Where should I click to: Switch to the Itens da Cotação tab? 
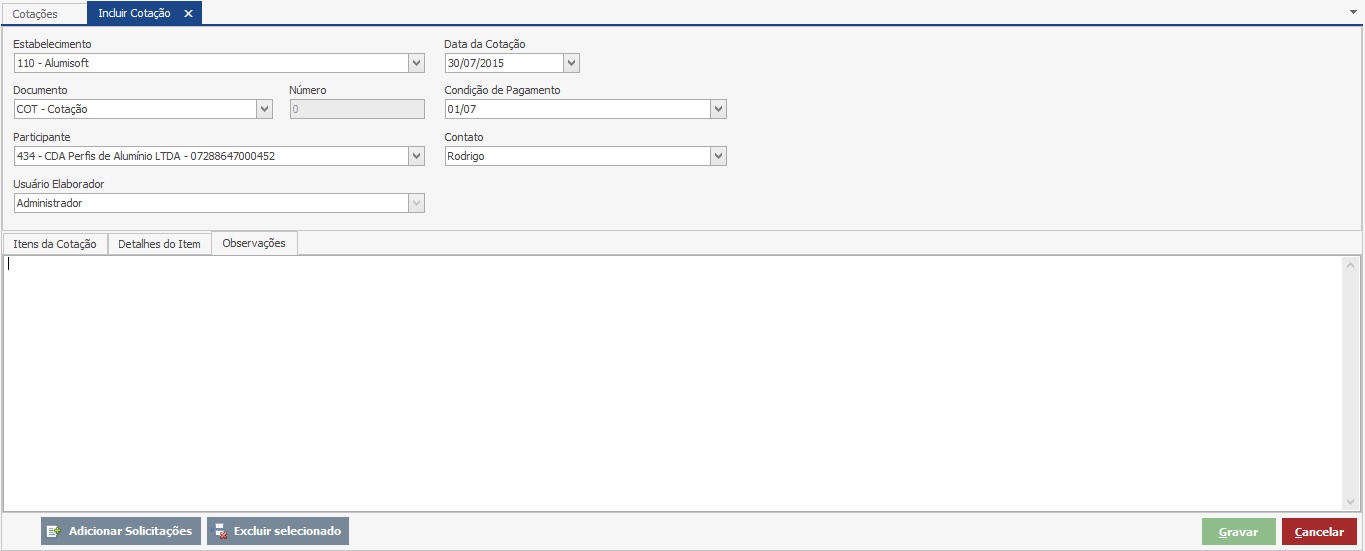click(55, 244)
